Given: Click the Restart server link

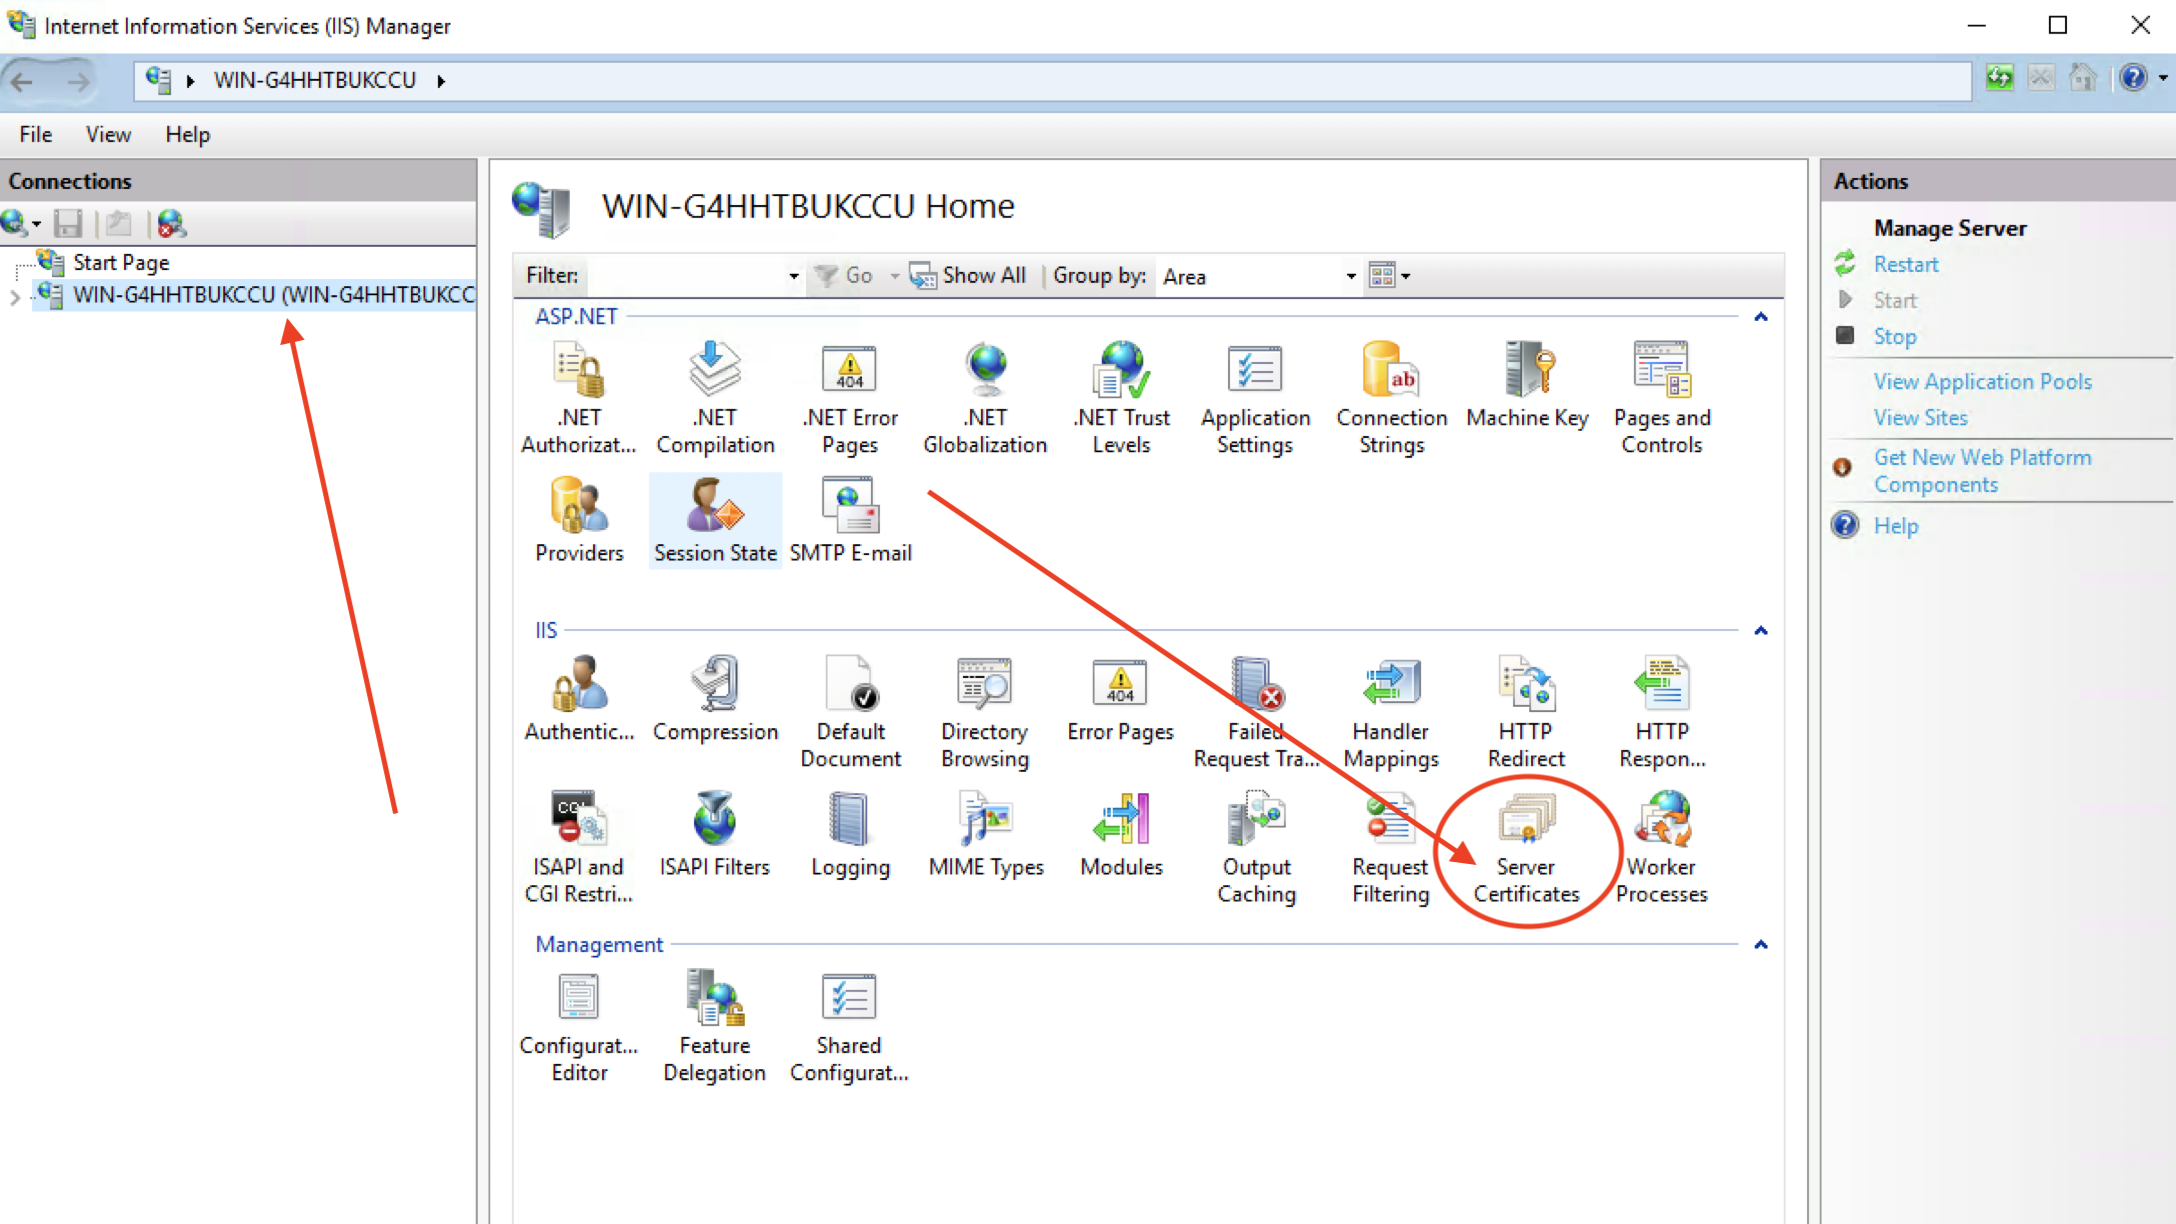Looking at the screenshot, I should [1905, 264].
